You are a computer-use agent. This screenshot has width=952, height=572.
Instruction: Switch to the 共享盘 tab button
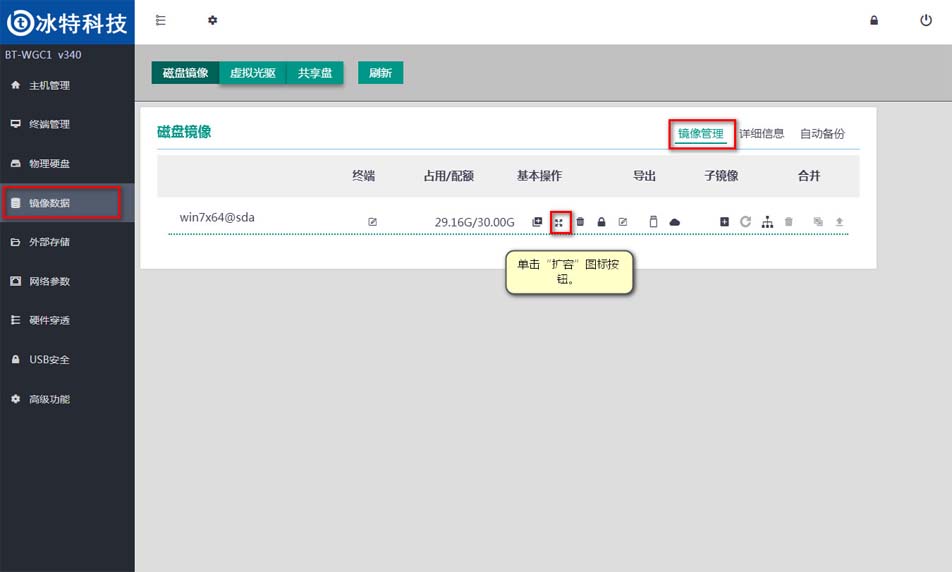tap(314, 73)
